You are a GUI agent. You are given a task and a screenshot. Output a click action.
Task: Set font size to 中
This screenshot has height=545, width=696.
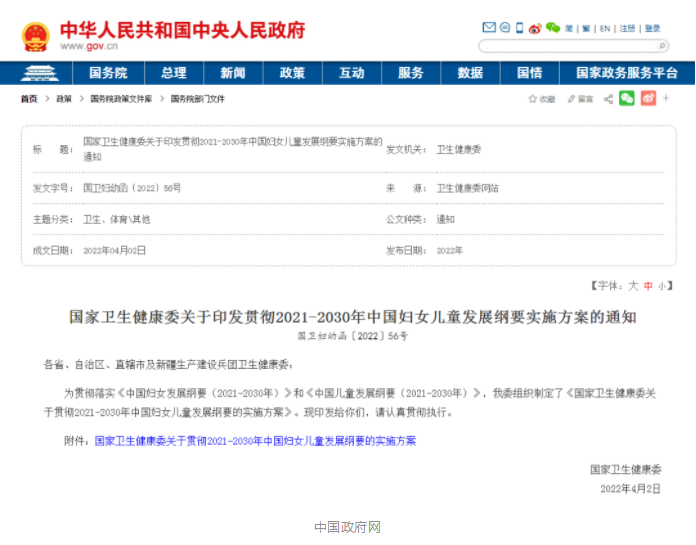tap(648, 286)
